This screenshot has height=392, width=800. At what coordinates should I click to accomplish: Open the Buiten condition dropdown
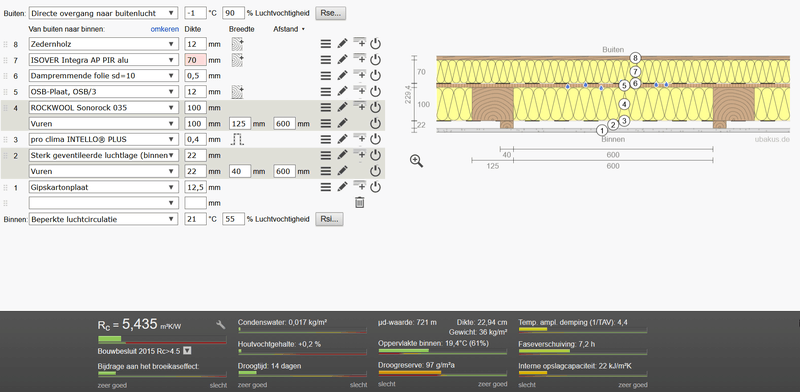(x=104, y=13)
